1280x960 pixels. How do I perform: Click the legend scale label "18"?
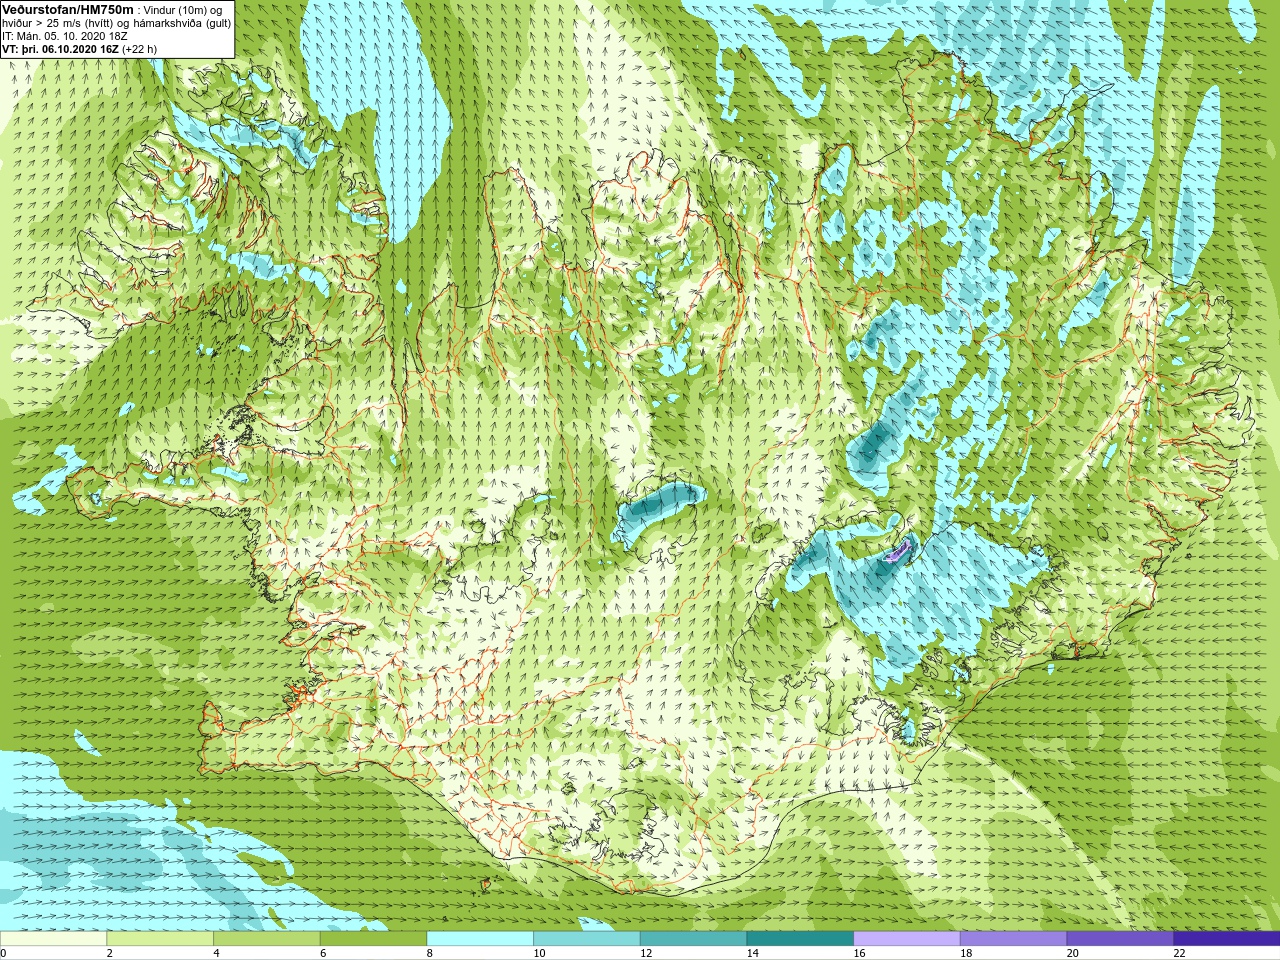point(966,953)
